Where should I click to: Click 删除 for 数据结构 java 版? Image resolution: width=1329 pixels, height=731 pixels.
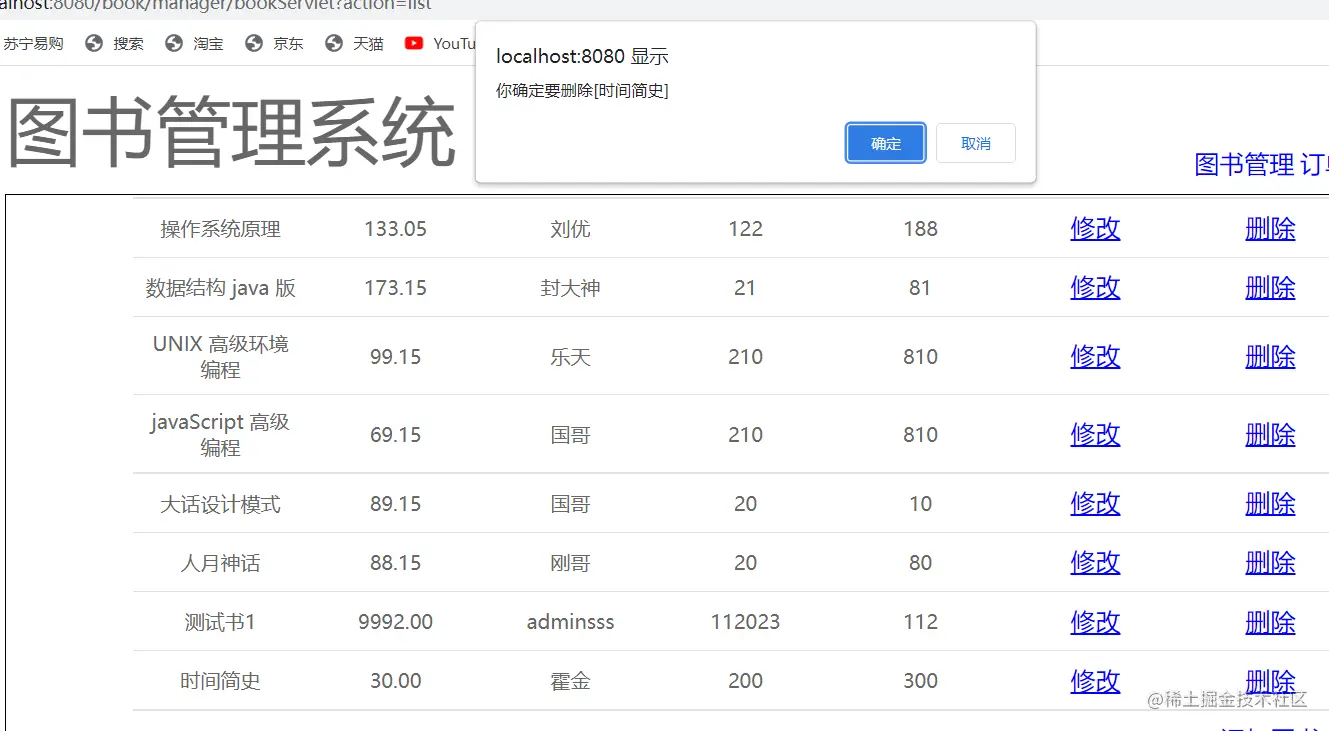pyautogui.click(x=1270, y=288)
